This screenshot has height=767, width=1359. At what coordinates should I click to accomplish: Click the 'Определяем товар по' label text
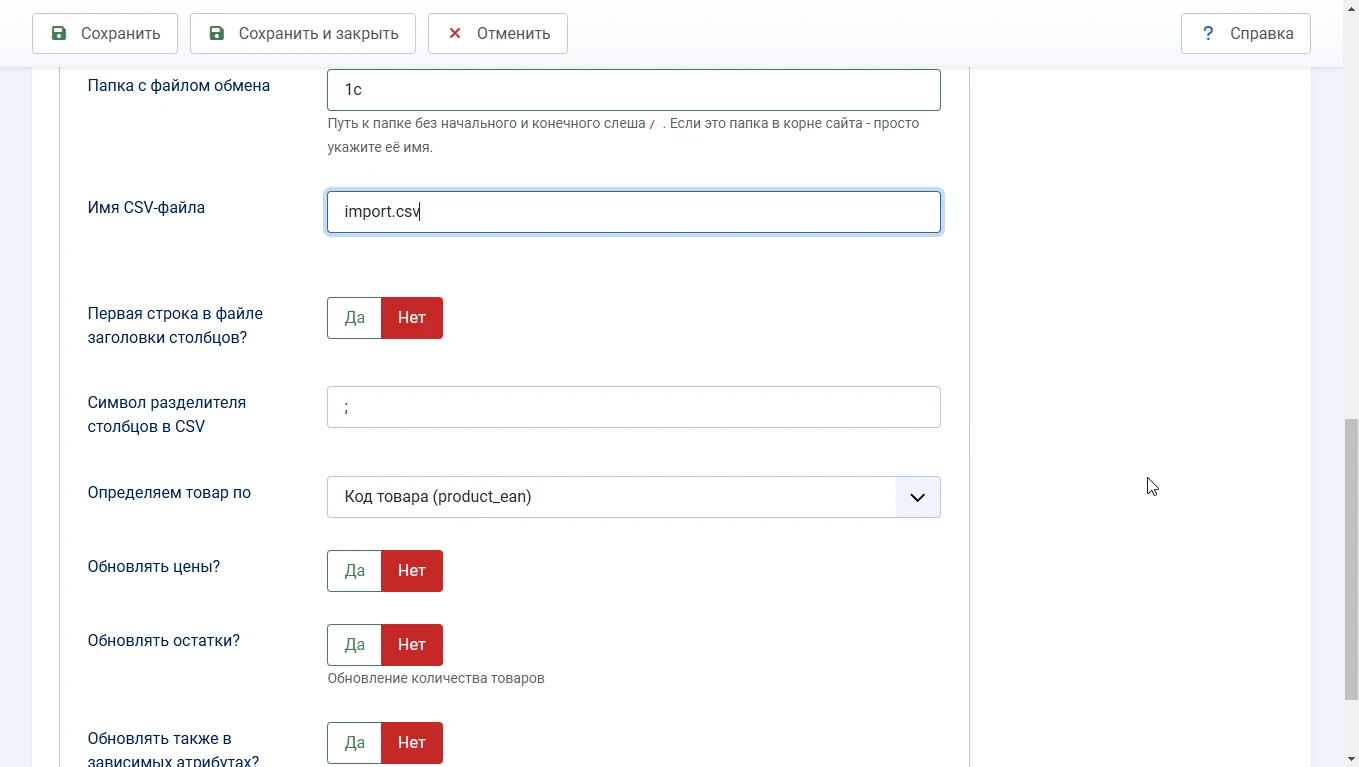pos(169,492)
